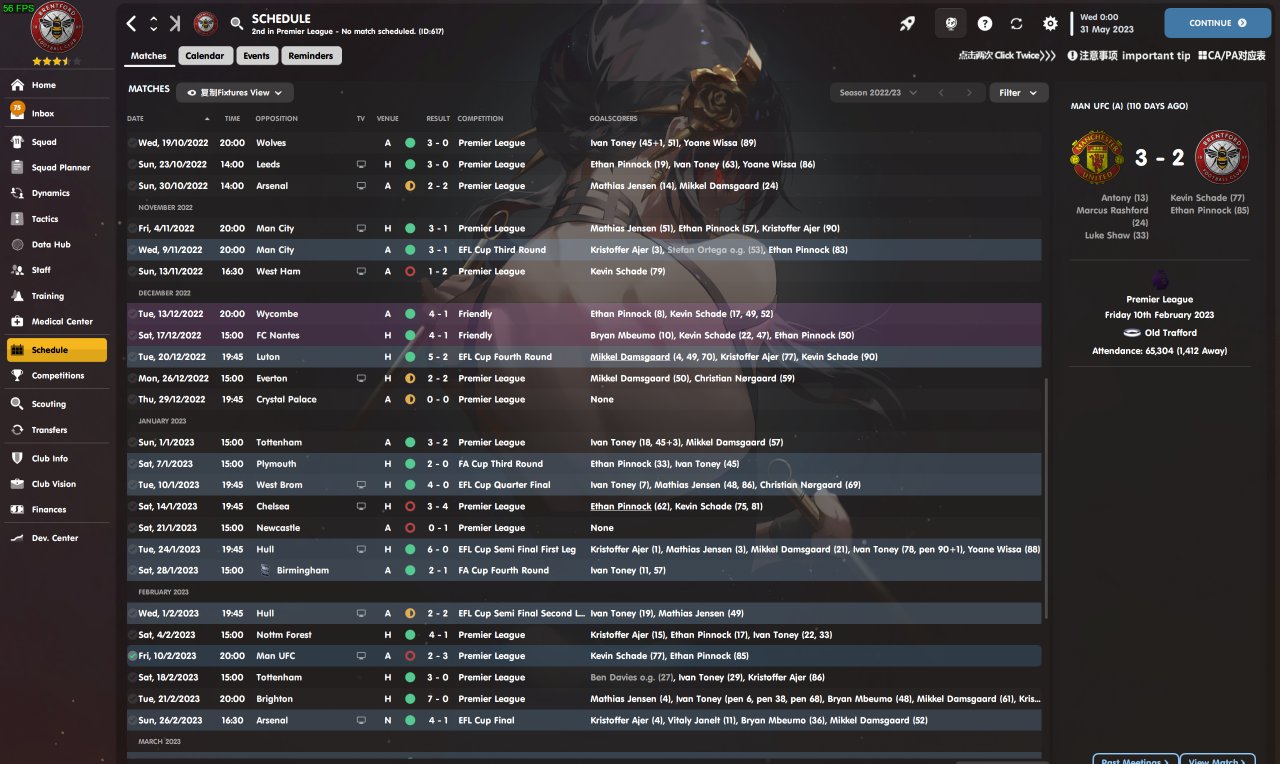Open Inbox from the sidebar

coord(43,114)
